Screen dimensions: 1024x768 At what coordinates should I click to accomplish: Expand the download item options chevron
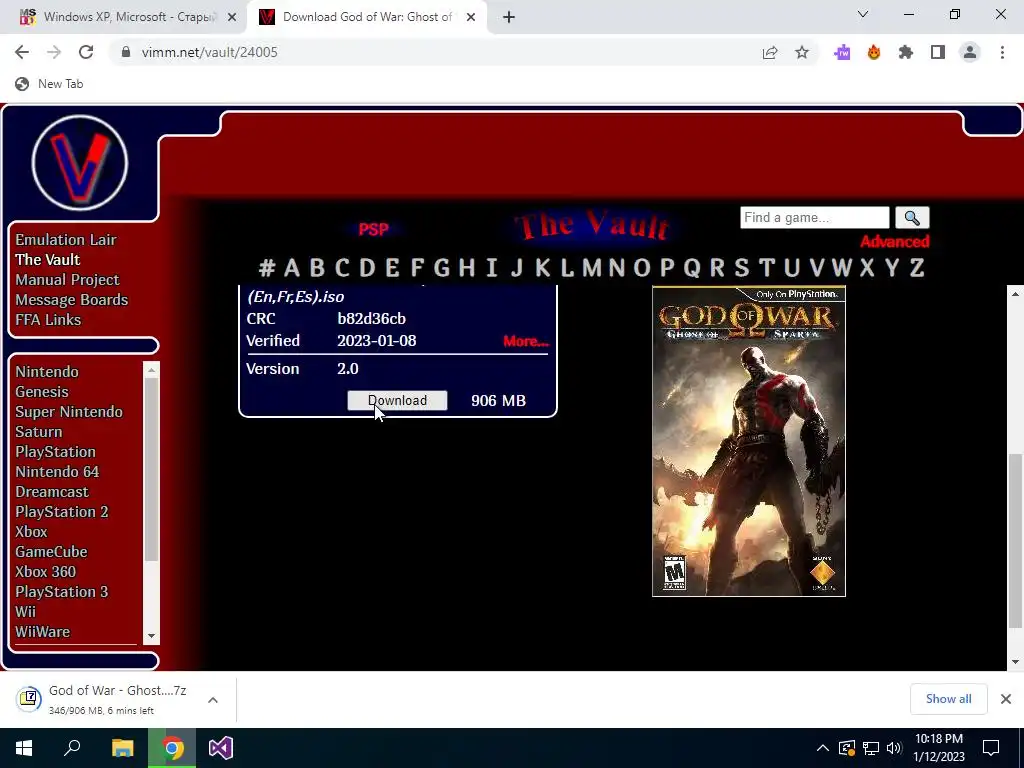[x=212, y=699]
